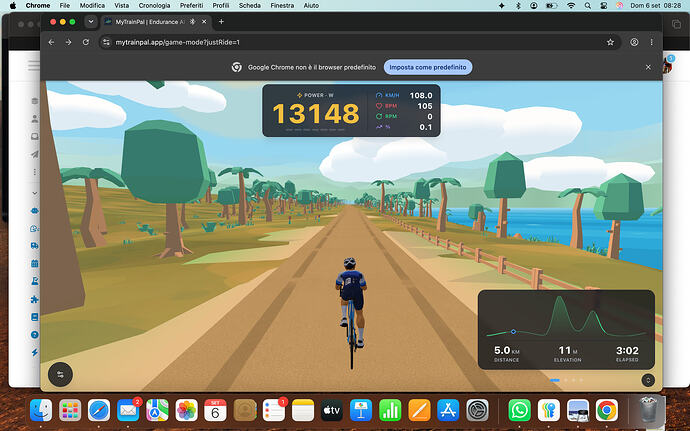The image size is (690, 431).
Task: Open the Chrome profile icon
Action: pos(634,42)
